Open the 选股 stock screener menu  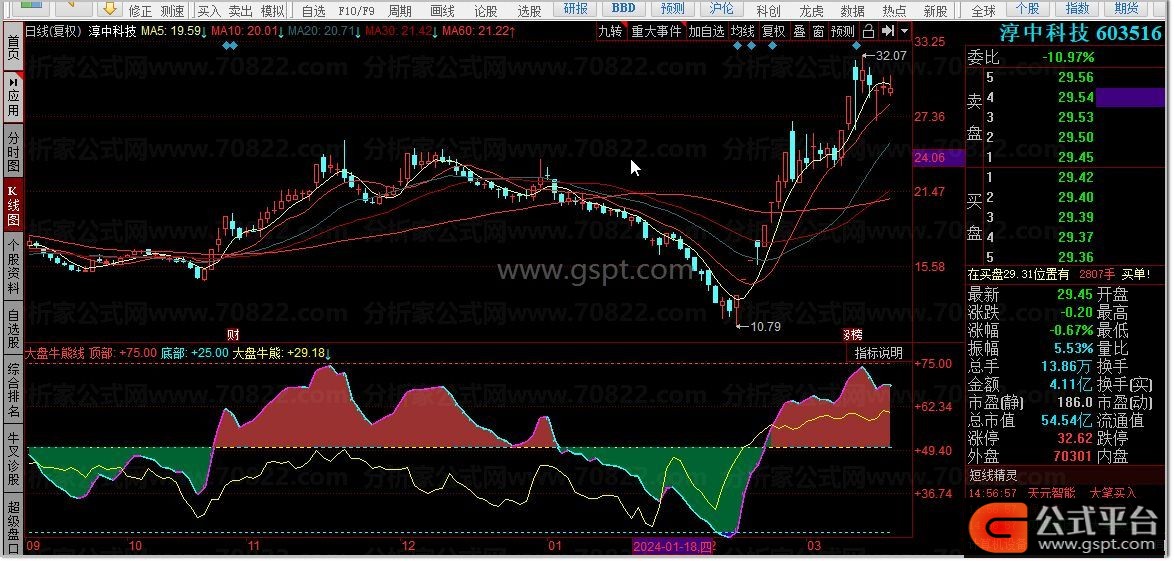point(529,10)
